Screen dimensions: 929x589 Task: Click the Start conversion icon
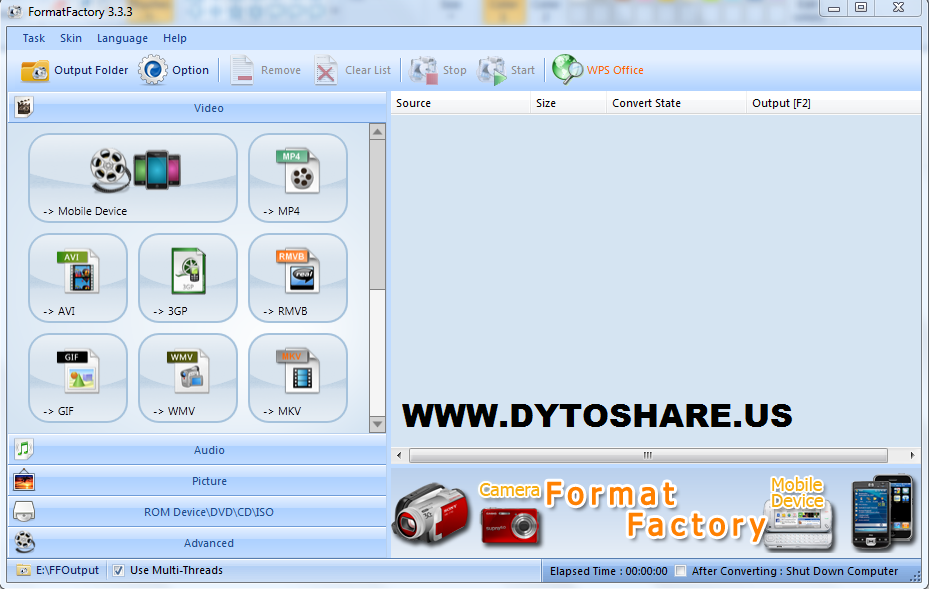pyautogui.click(x=491, y=71)
